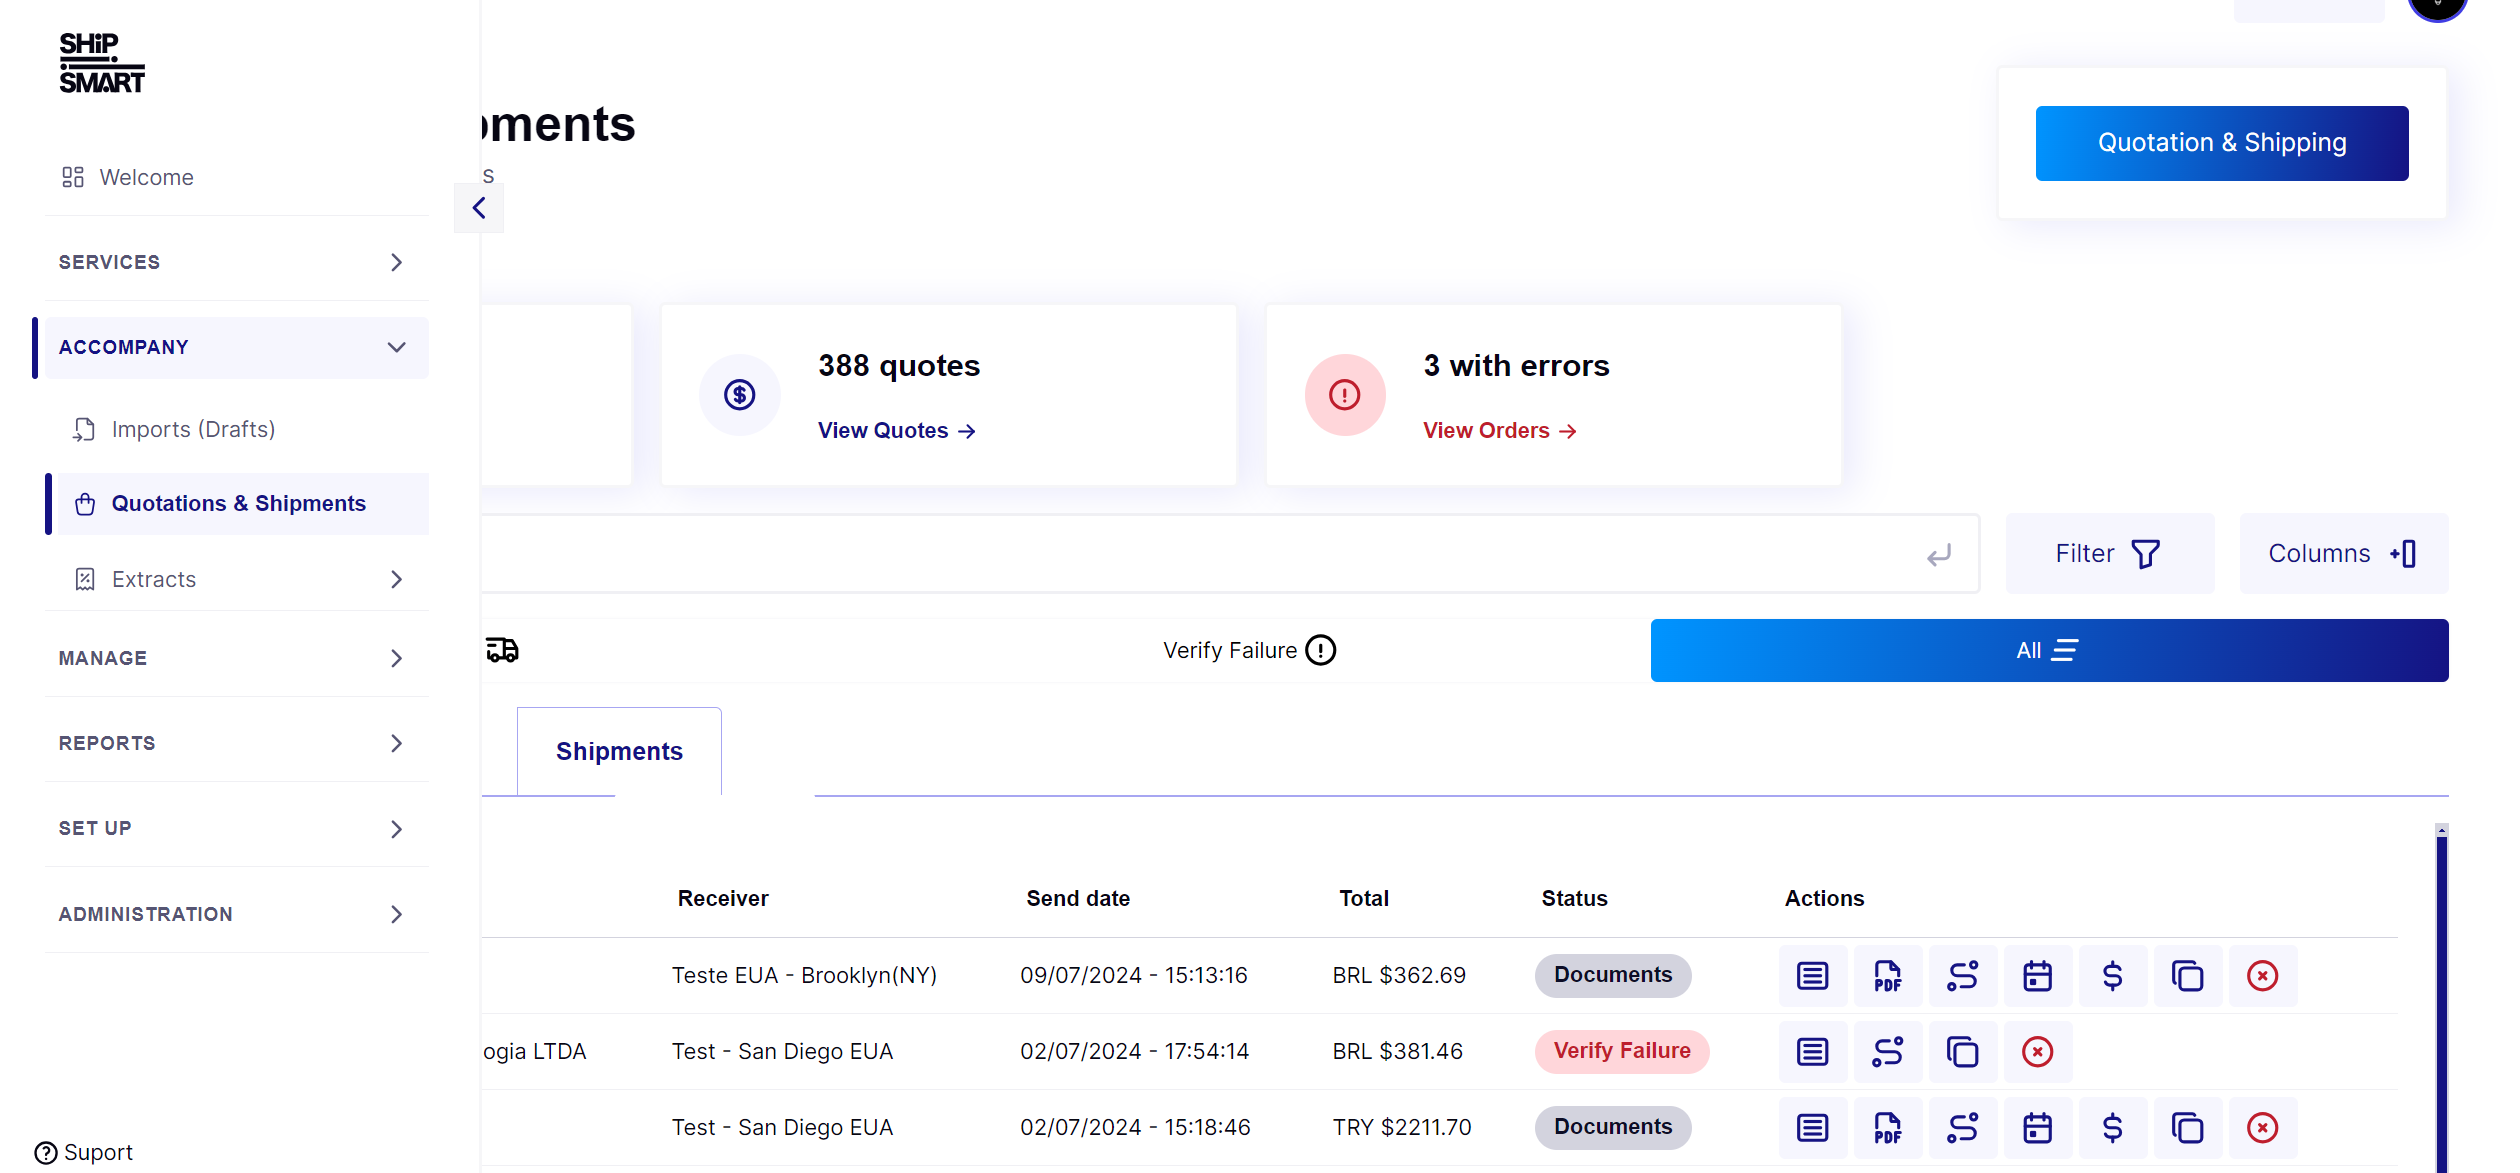The height and width of the screenshot is (1173, 2520).
Task: Open the user avatar at top right
Action: [x=2437, y=8]
